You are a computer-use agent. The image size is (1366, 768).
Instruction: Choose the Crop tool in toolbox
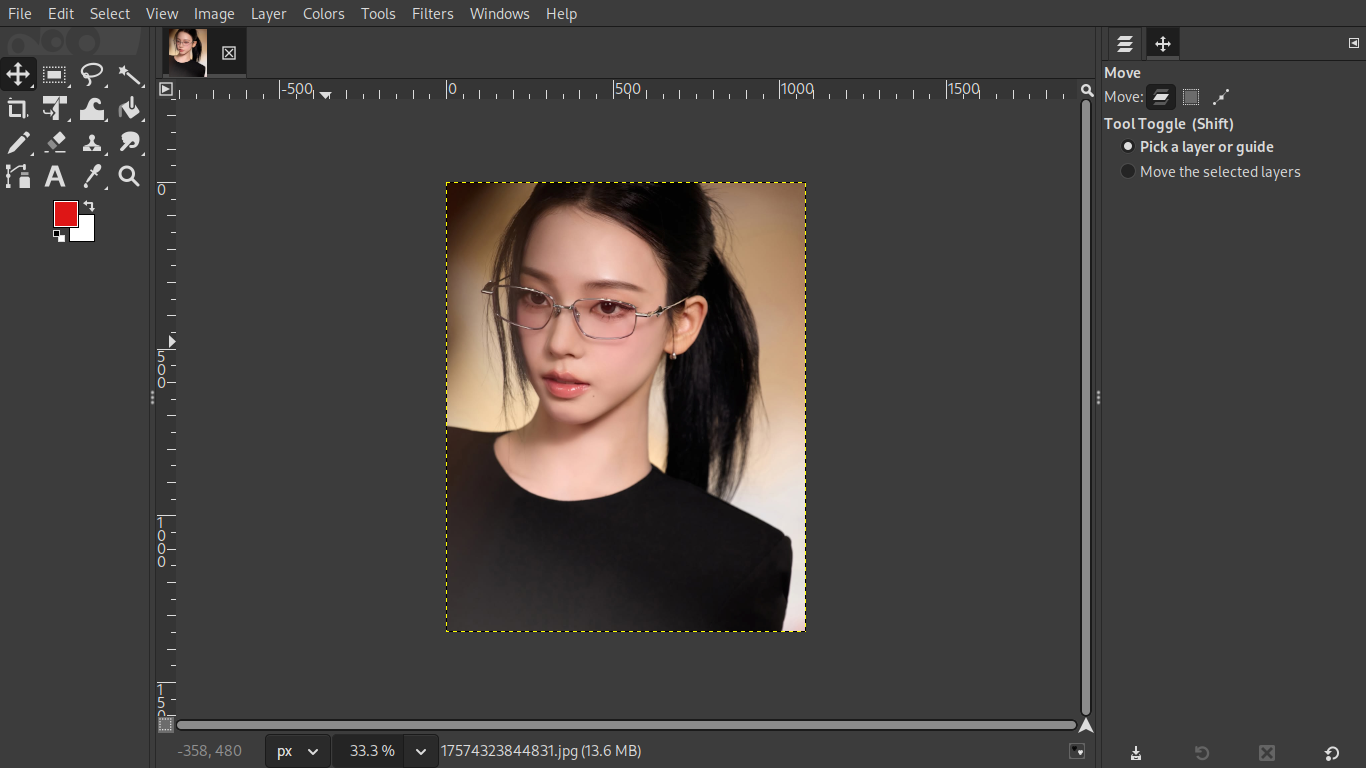point(18,109)
